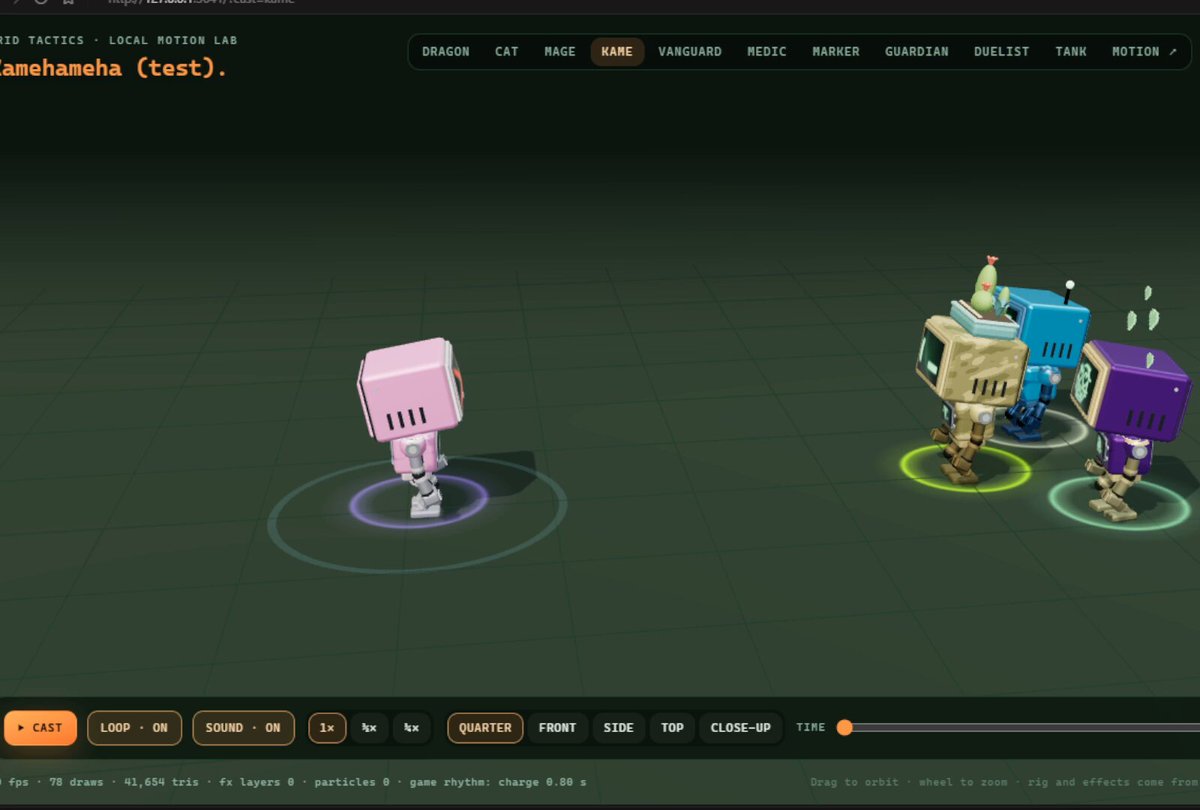This screenshot has width=1200, height=810.
Task: Open the VANGUARD tab
Action: tap(689, 52)
